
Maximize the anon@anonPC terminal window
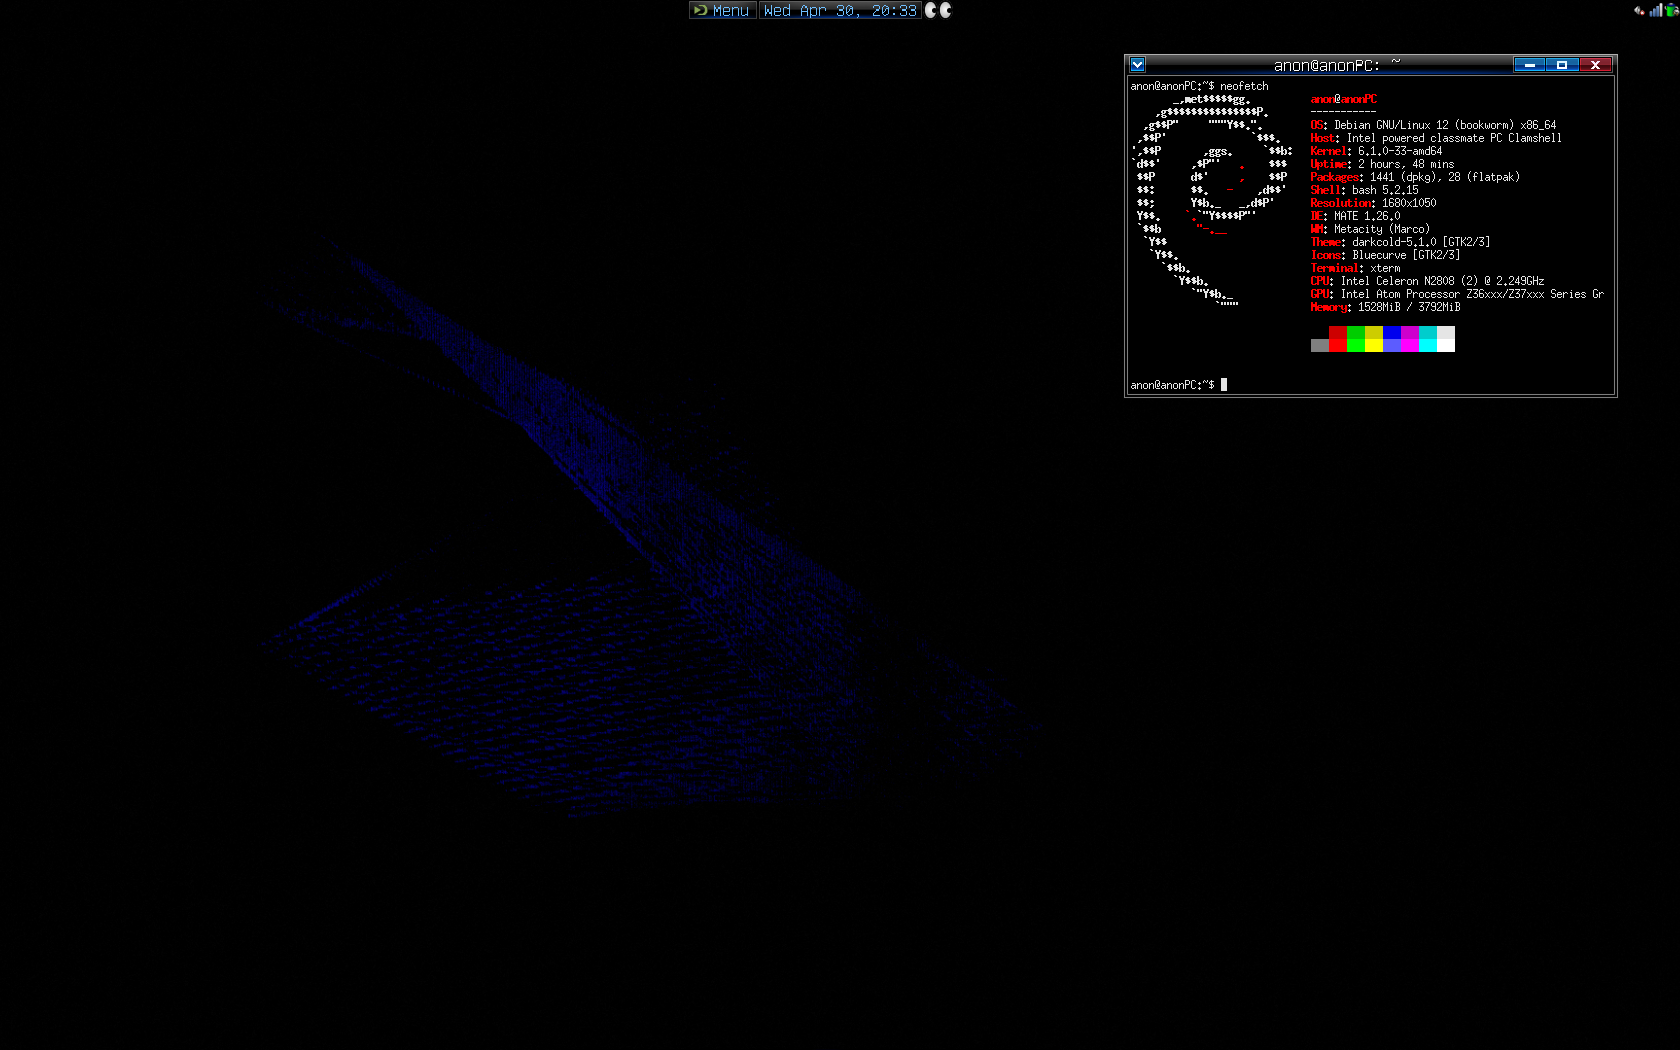(x=1562, y=65)
